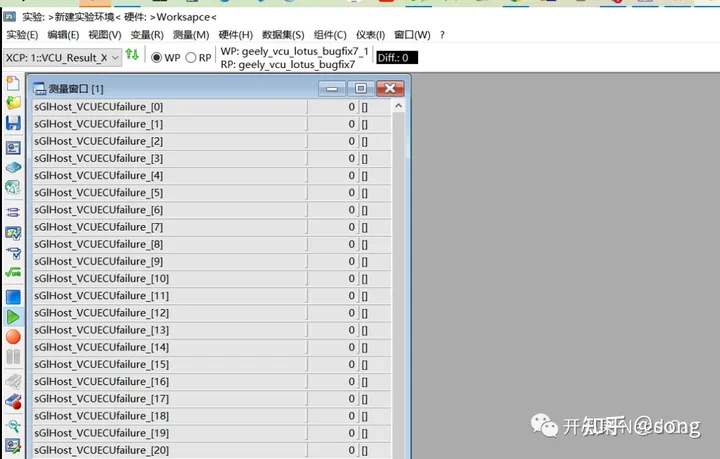Select row sGlHost_VCUECUfailure_[5]

(x=212, y=192)
